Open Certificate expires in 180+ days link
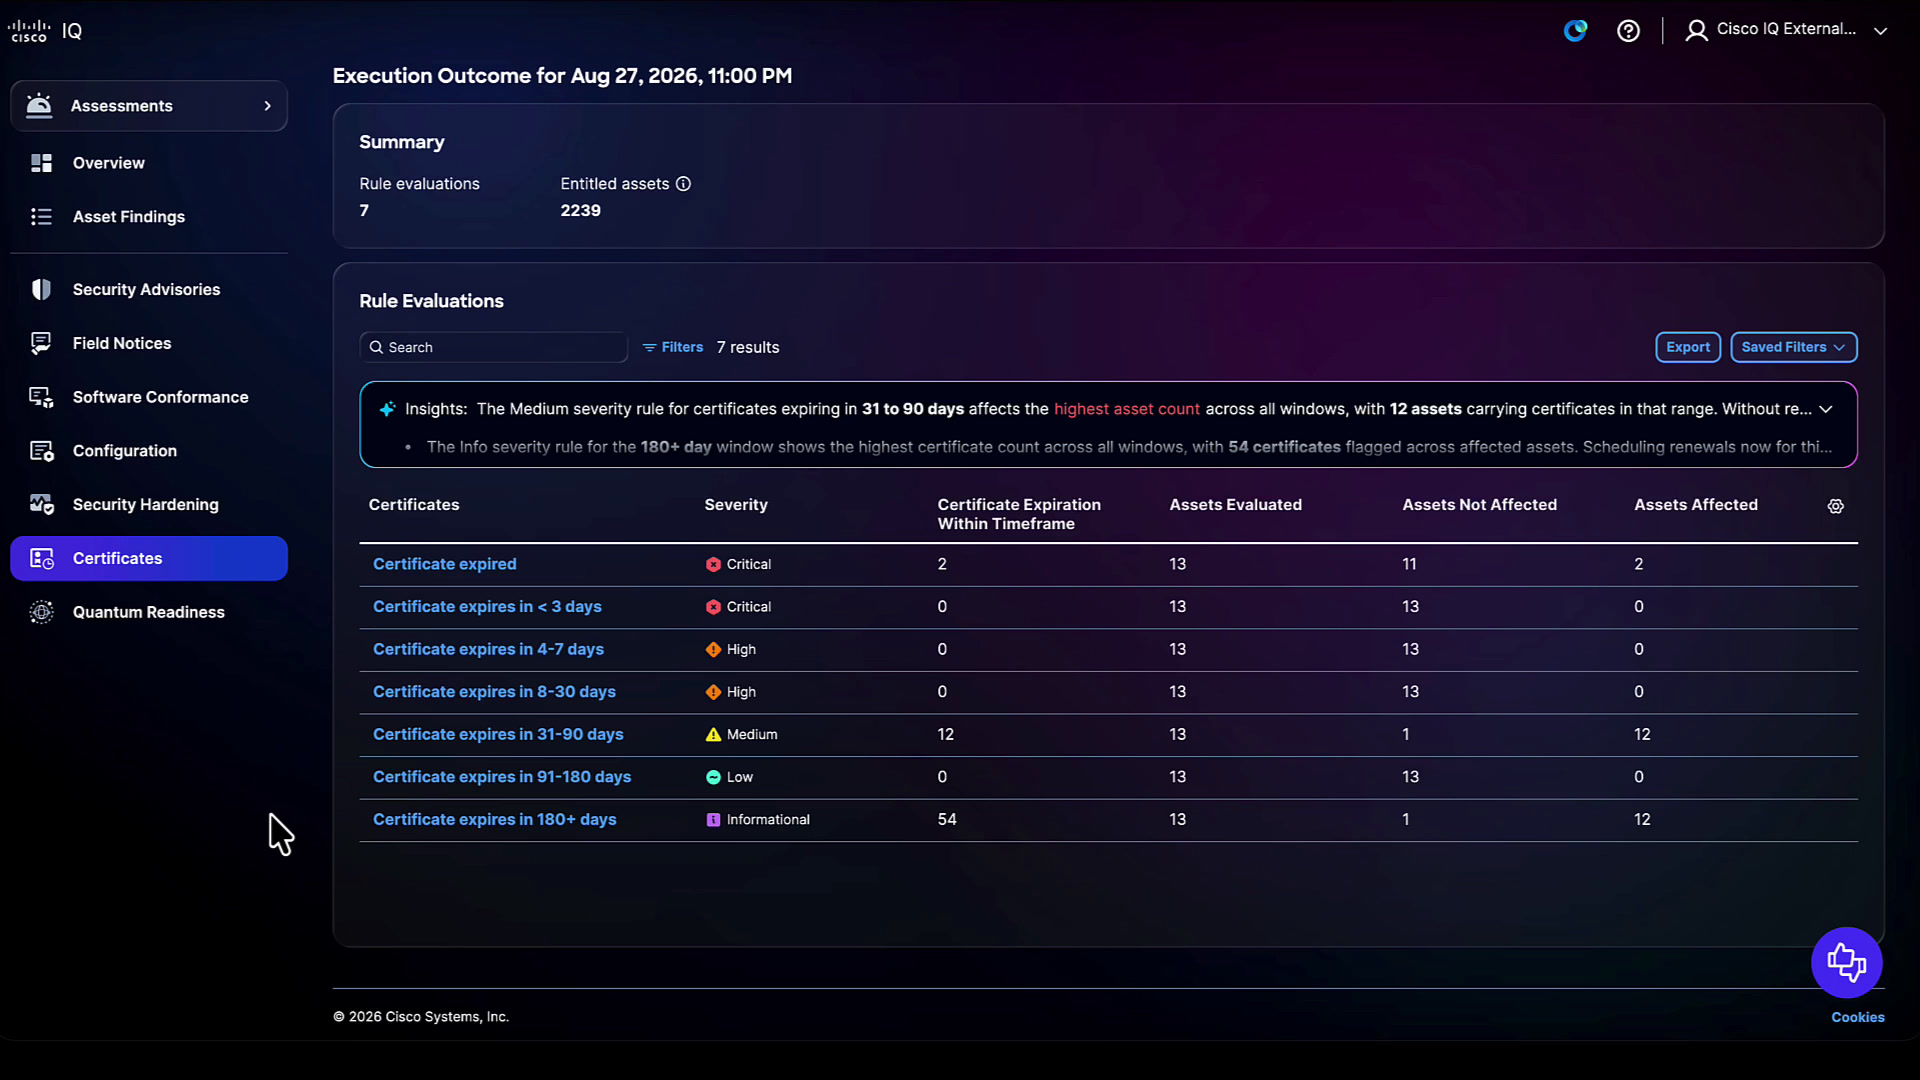1920x1080 pixels. pyautogui.click(x=495, y=820)
